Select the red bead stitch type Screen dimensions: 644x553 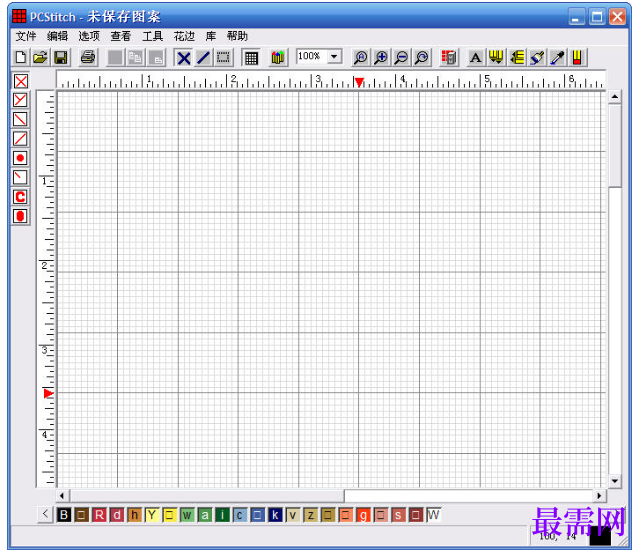pyautogui.click(x=21, y=216)
